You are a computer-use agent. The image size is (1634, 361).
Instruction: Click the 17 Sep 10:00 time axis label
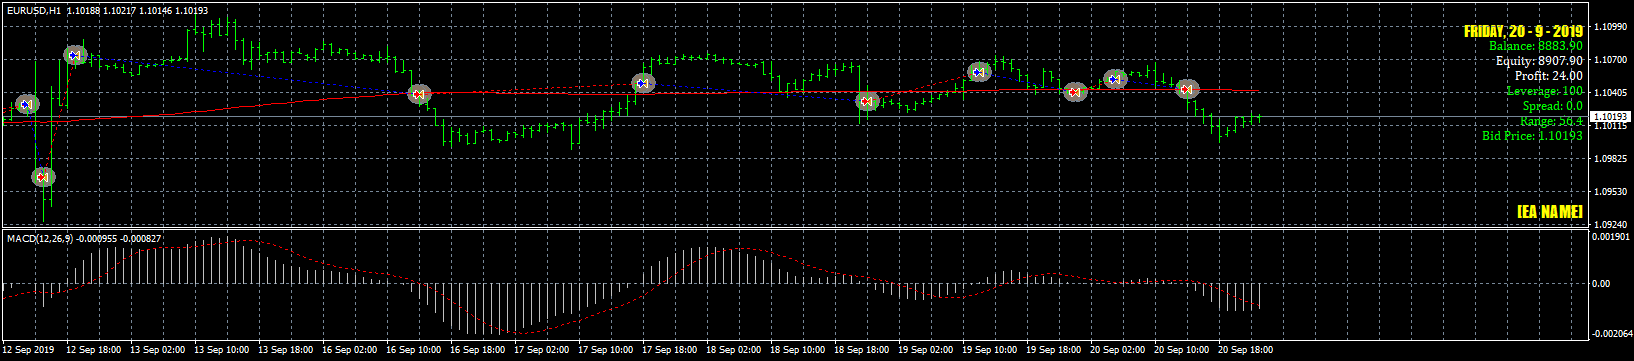pos(605,351)
